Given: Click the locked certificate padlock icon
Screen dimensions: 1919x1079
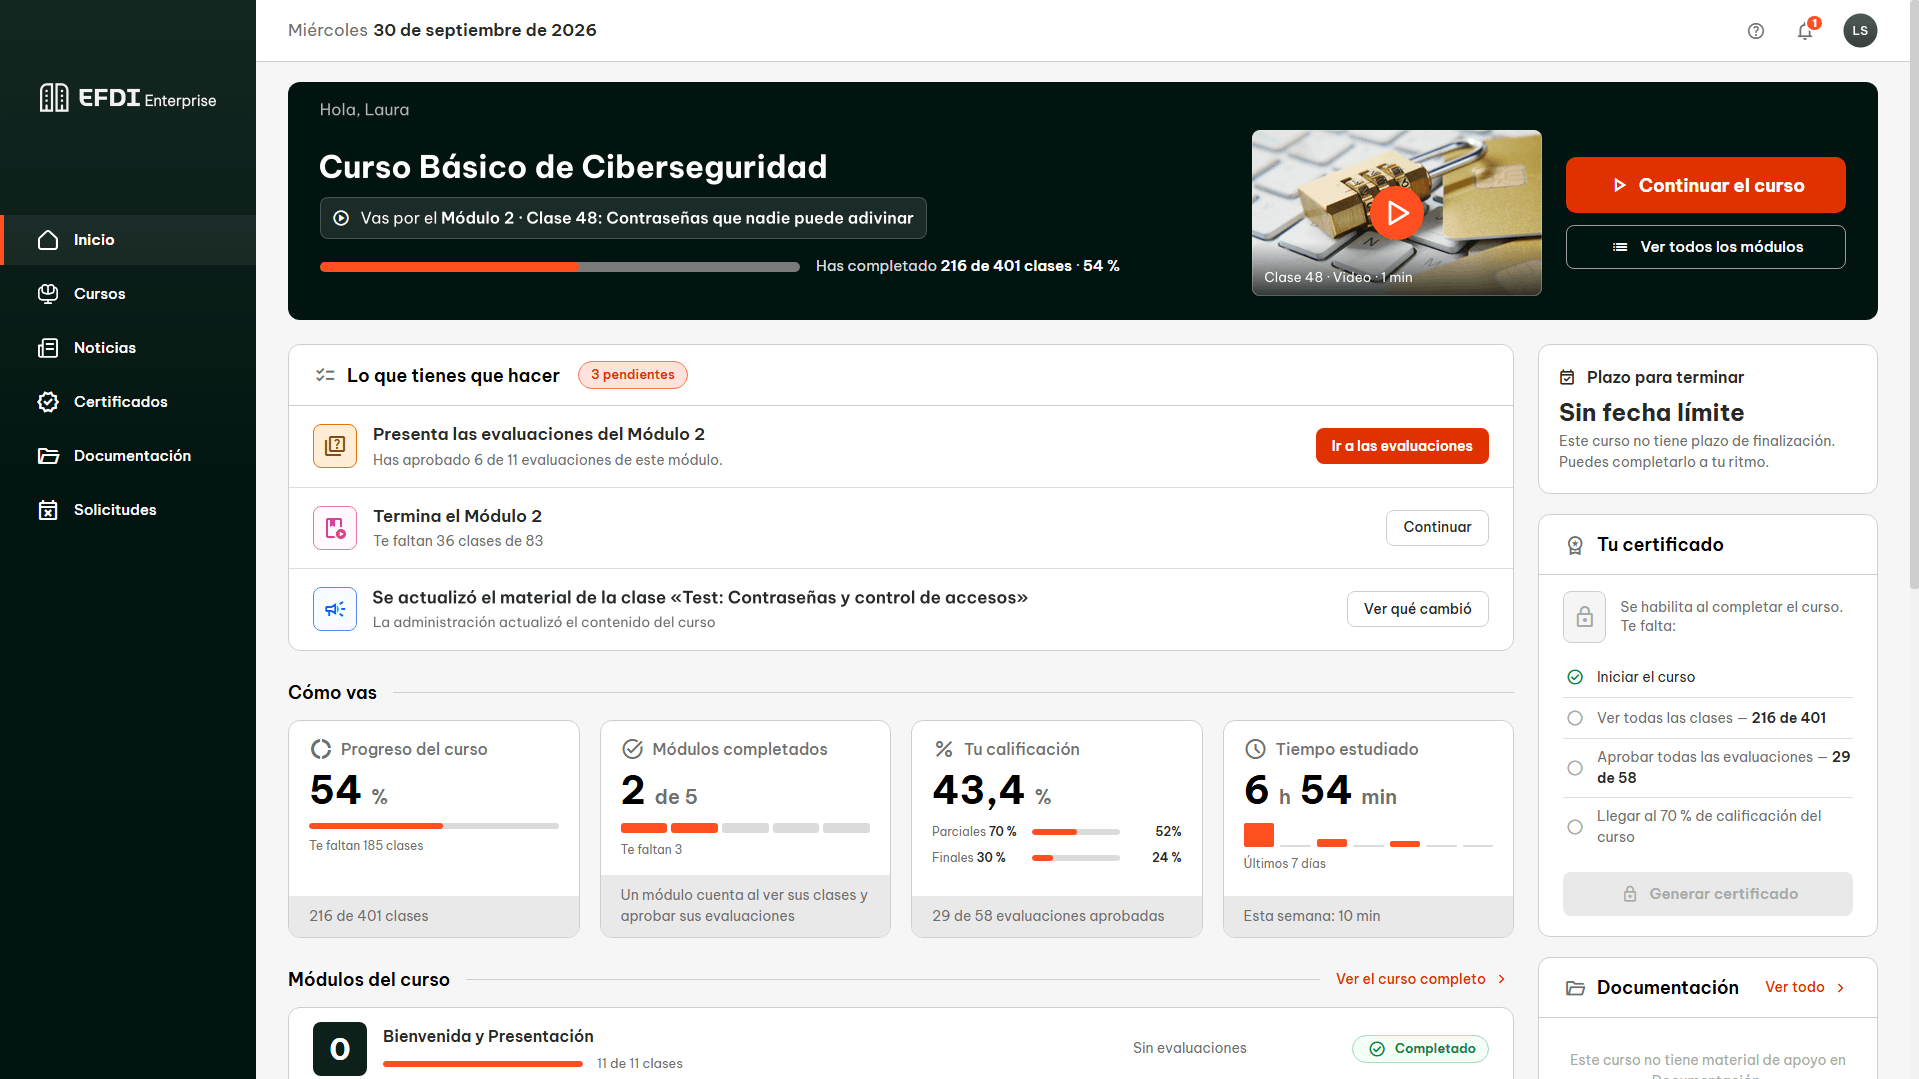Looking at the screenshot, I should [1584, 616].
